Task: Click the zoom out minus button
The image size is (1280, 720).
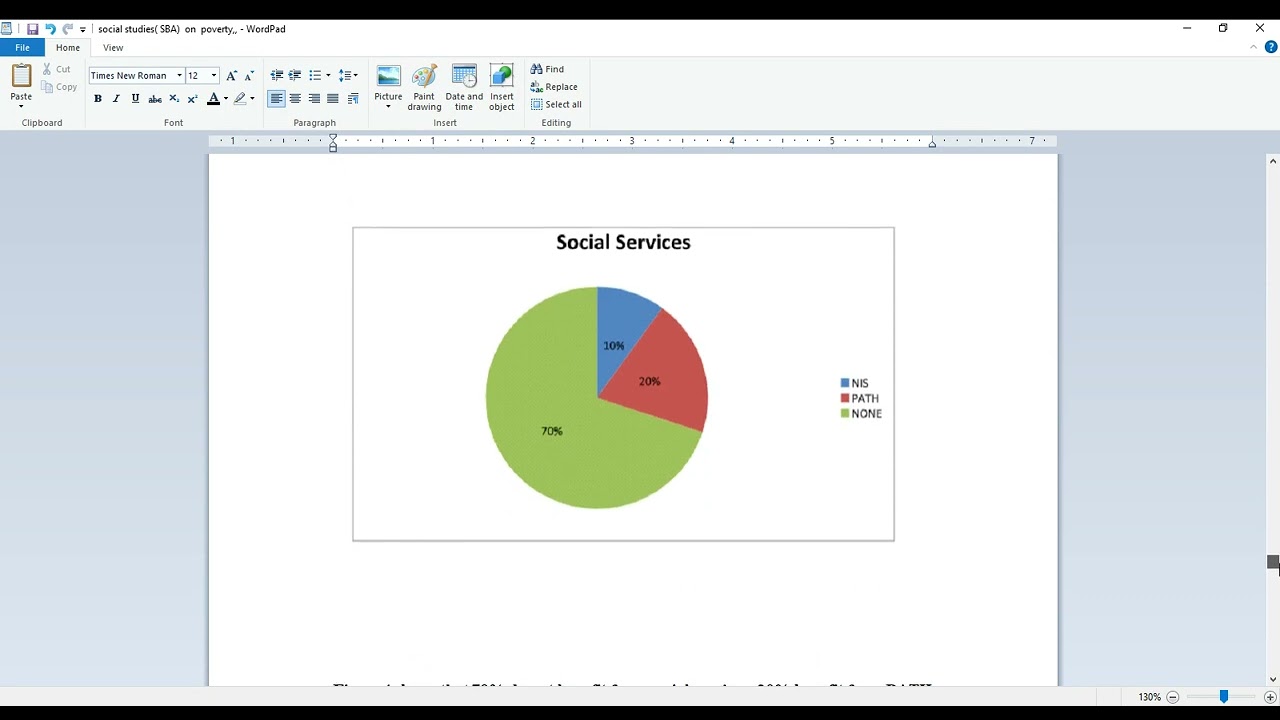Action: click(1173, 697)
